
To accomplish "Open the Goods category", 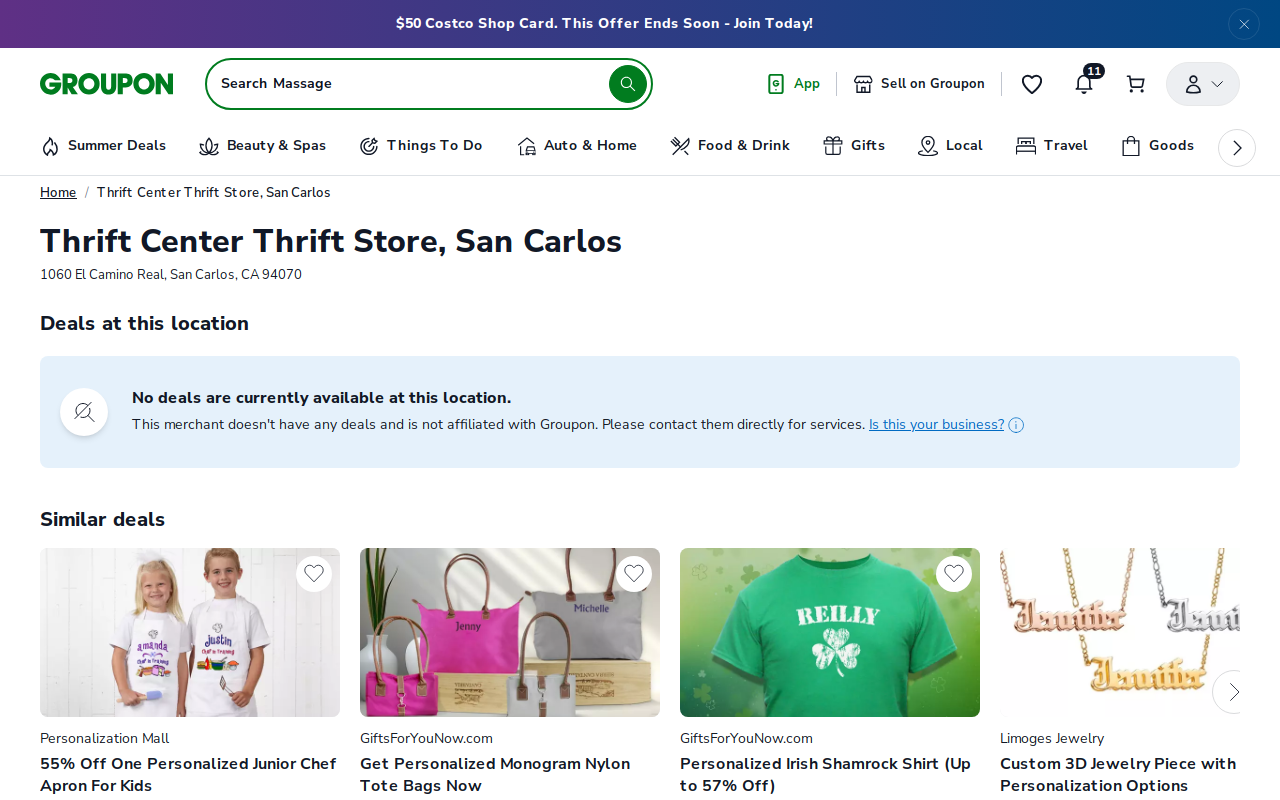I will [1157, 146].
